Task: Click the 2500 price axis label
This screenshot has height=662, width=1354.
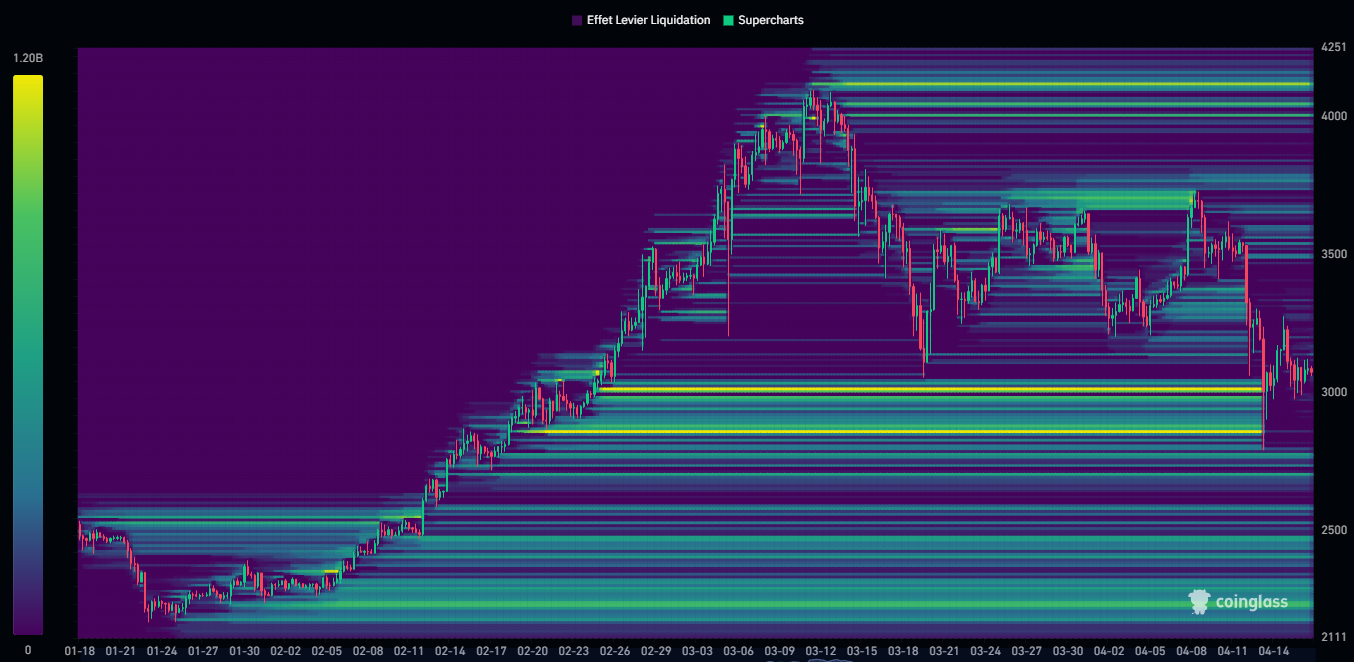Action: 1333,530
